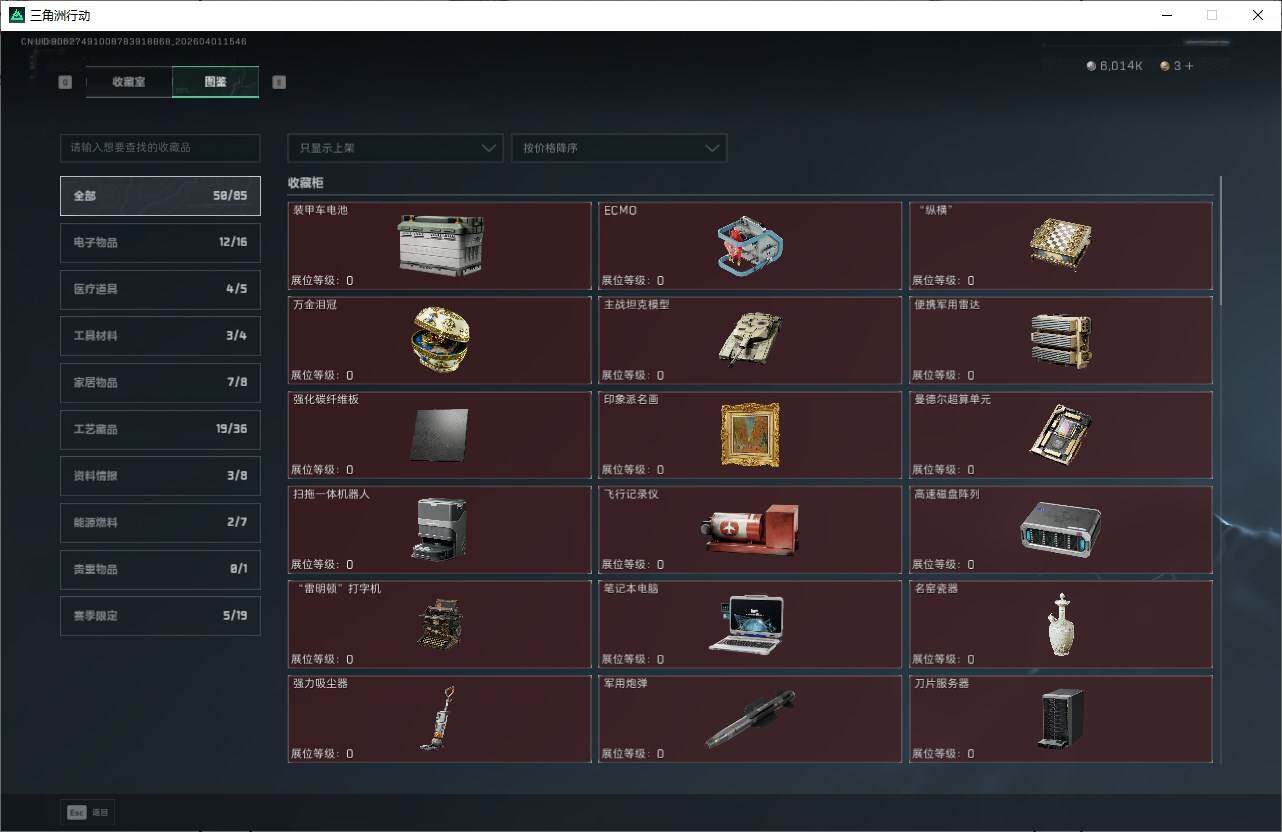Click the 名窑瓷器 porcelain vase image
The height and width of the screenshot is (832, 1282).
point(1060,624)
